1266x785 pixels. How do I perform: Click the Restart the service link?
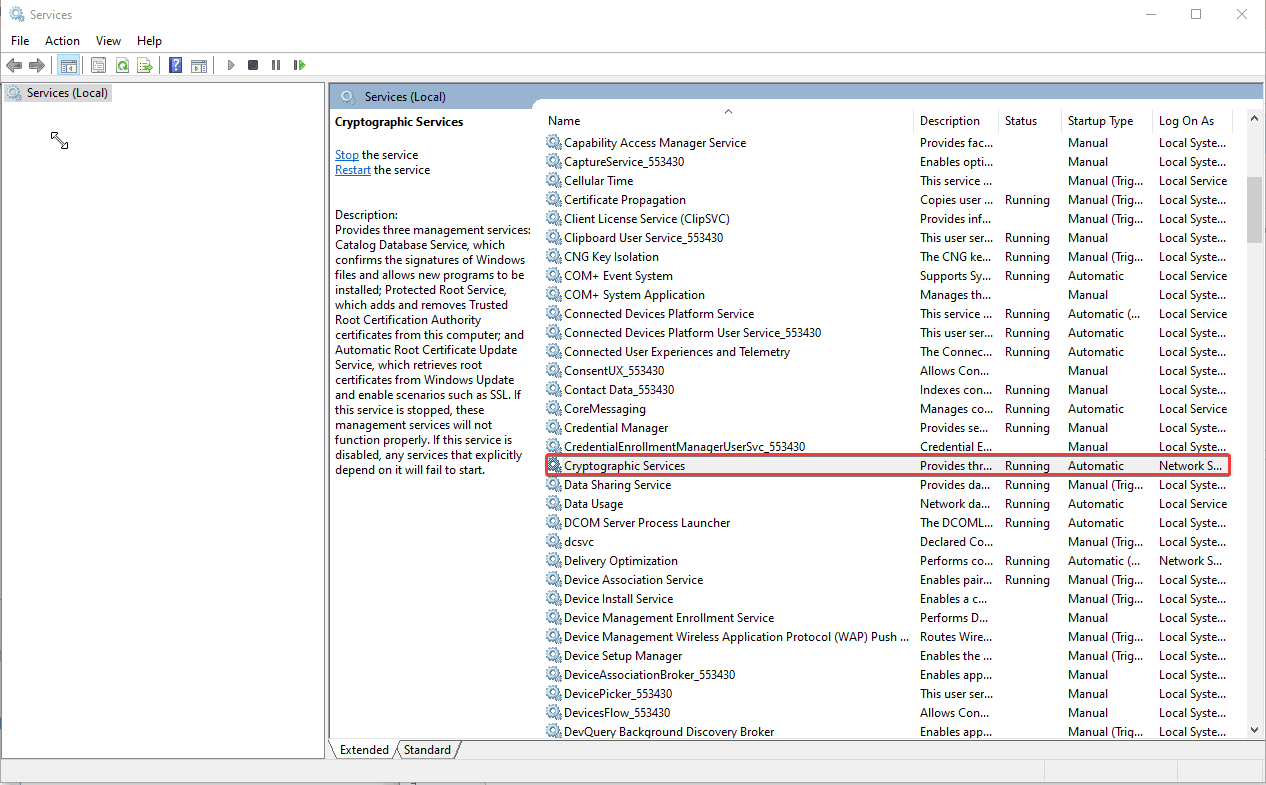[352, 170]
